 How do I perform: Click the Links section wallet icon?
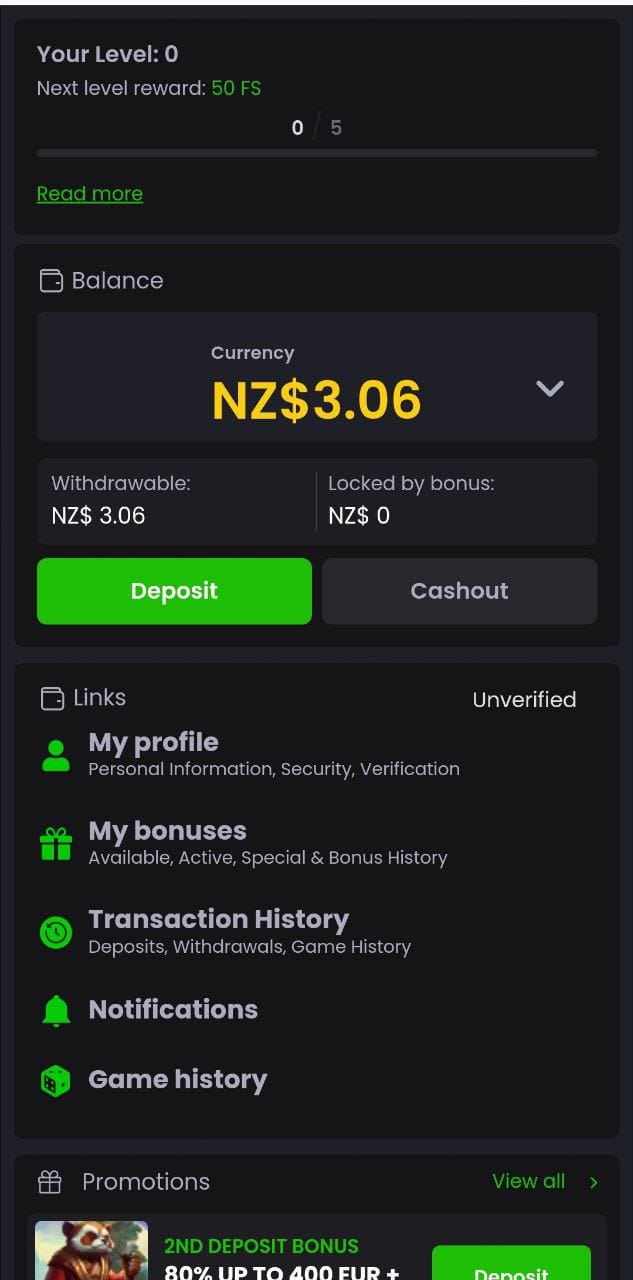click(x=52, y=698)
